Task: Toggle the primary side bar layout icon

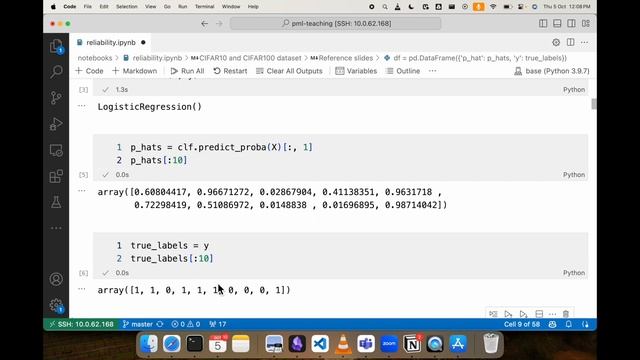Action: [543, 24]
